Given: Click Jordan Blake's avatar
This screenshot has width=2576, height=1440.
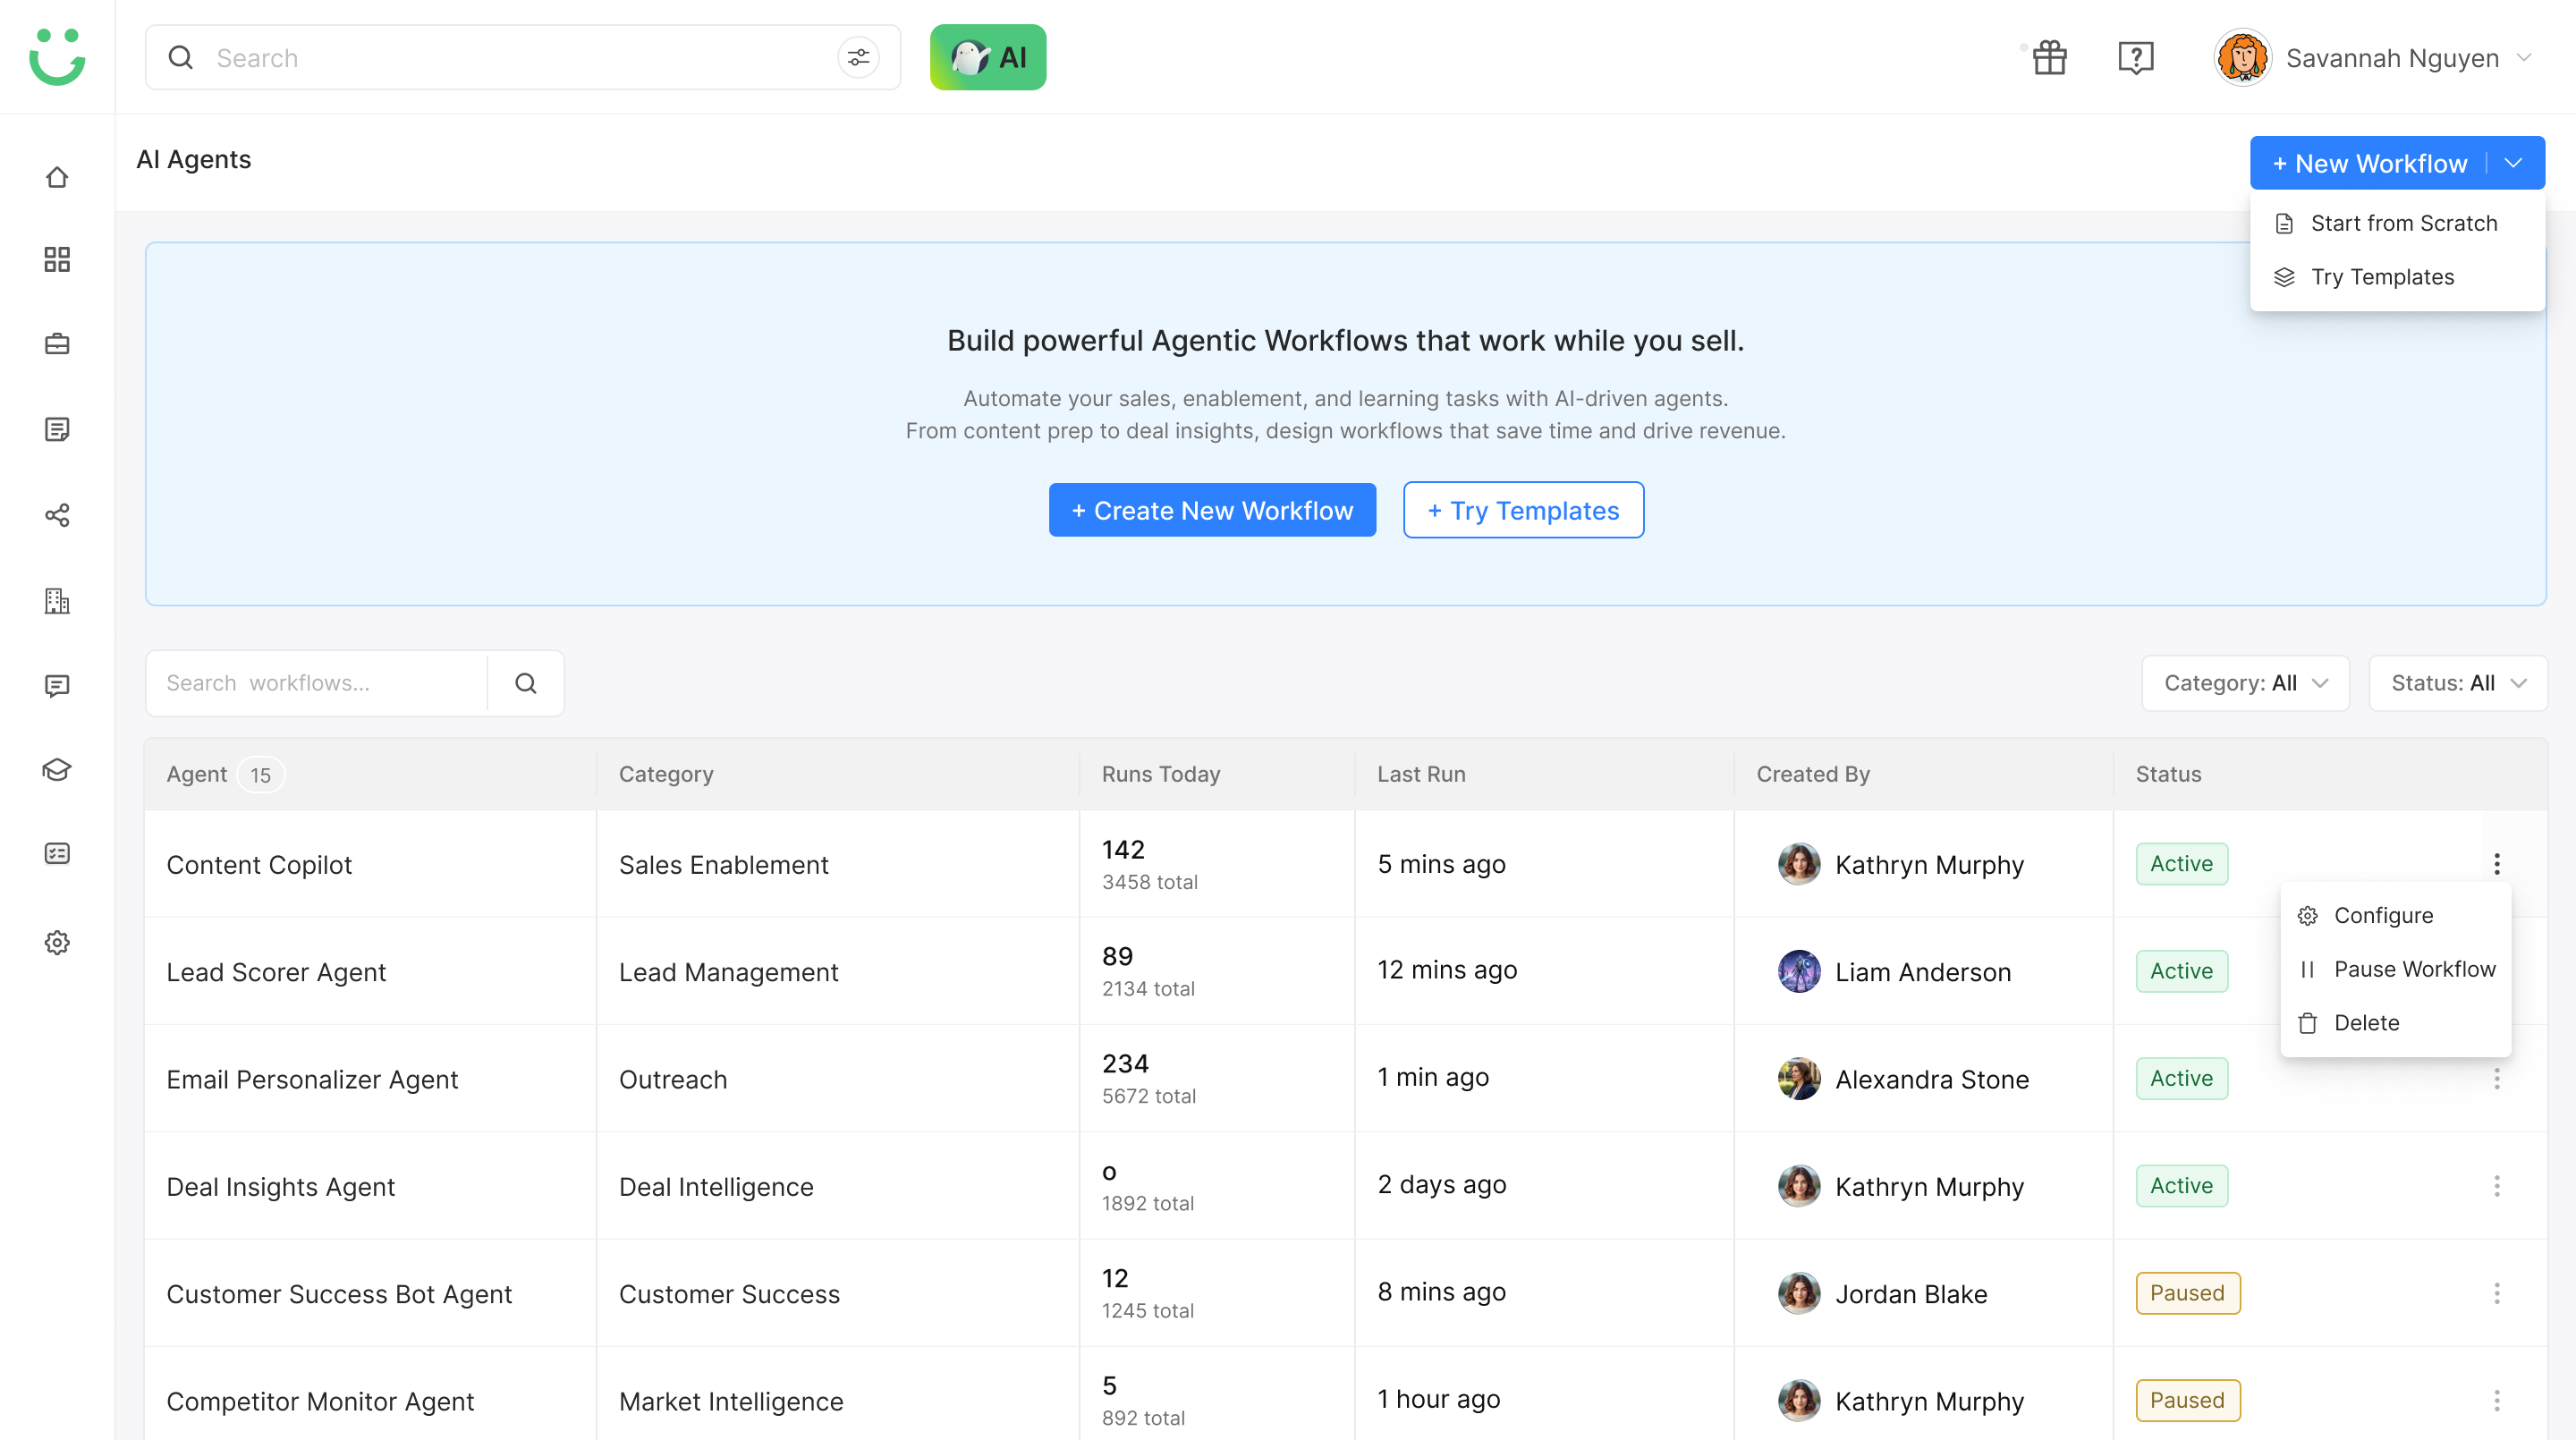Looking at the screenshot, I should point(1799,1293).
